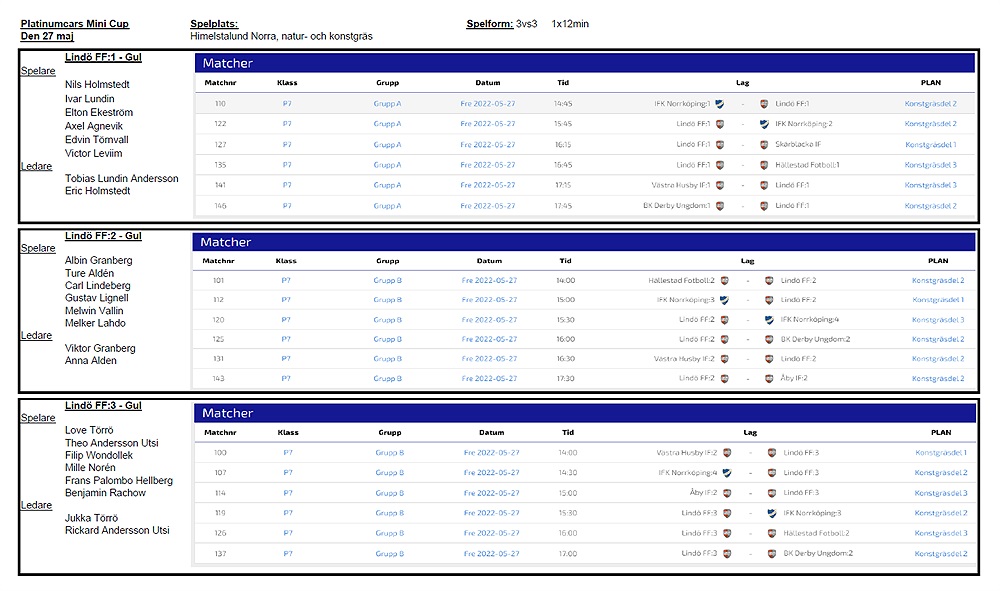This screenshot has height=591, width=1000.
Task: Select player name Nils Holmstedt
Action: (97, 84)
